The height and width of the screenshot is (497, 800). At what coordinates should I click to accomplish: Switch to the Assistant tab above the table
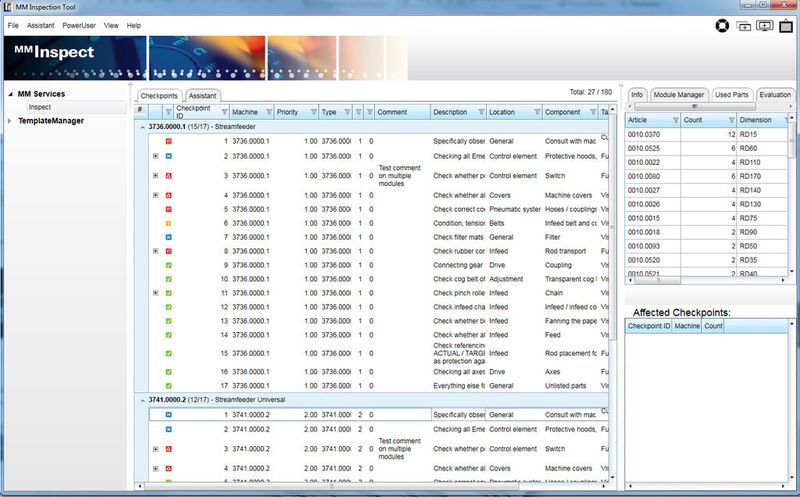[x=203, y=96]
